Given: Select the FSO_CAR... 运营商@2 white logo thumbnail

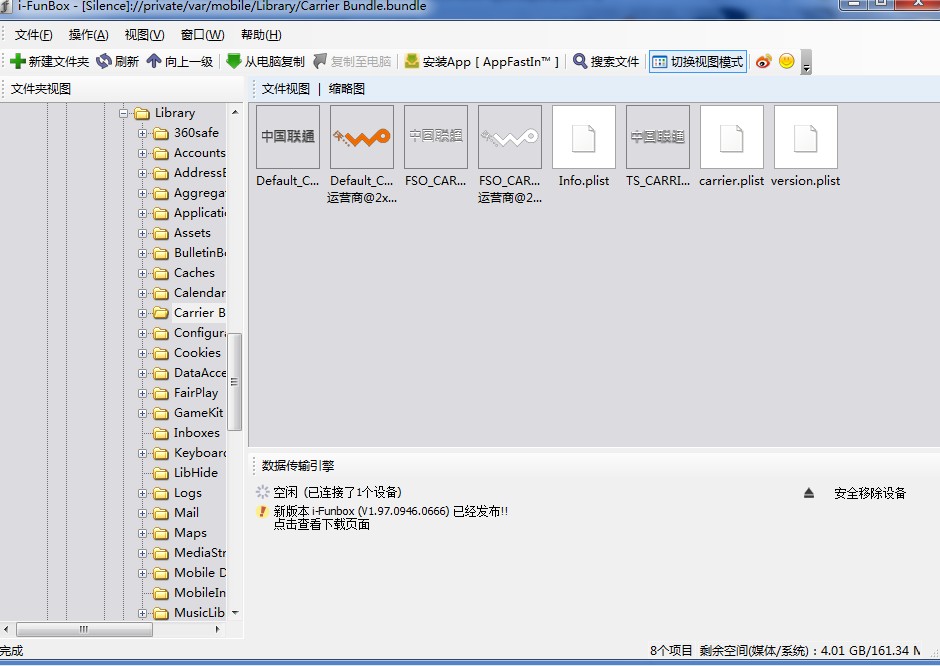Looking at the screenshot, I should [510, 137].
